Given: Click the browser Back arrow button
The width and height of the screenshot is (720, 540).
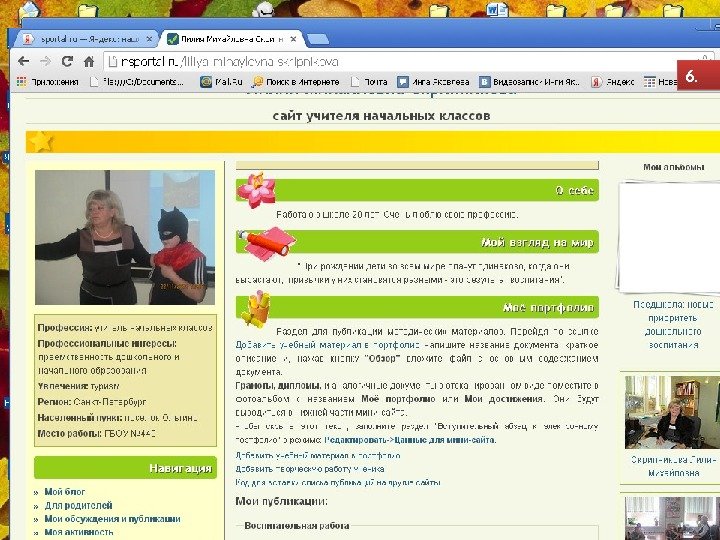Looking at the screenshot, I should click(x=24, y=61).
